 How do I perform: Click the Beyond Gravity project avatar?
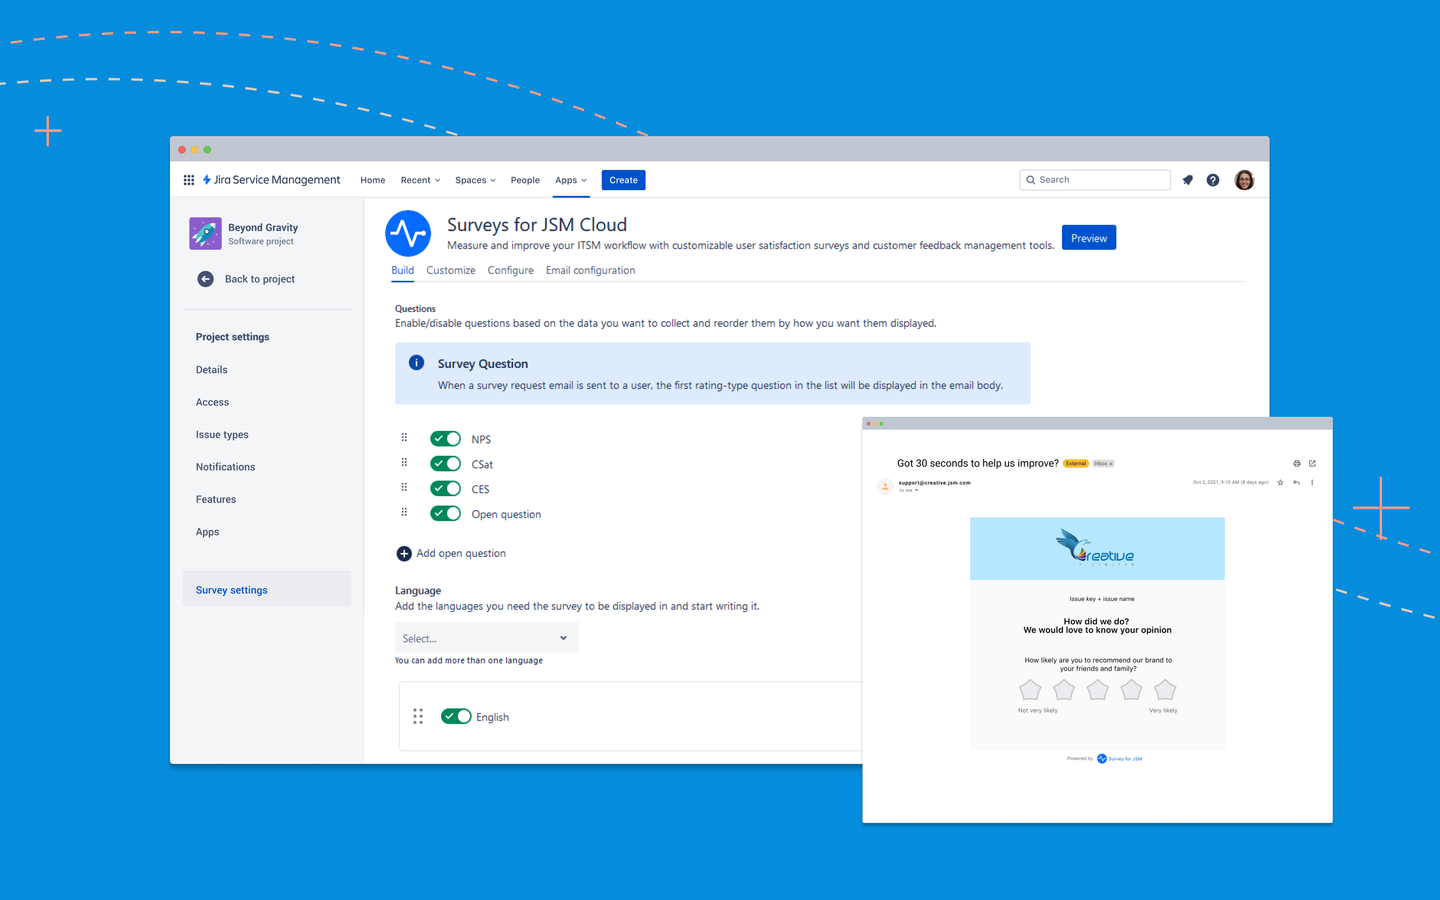coord(205,234)
